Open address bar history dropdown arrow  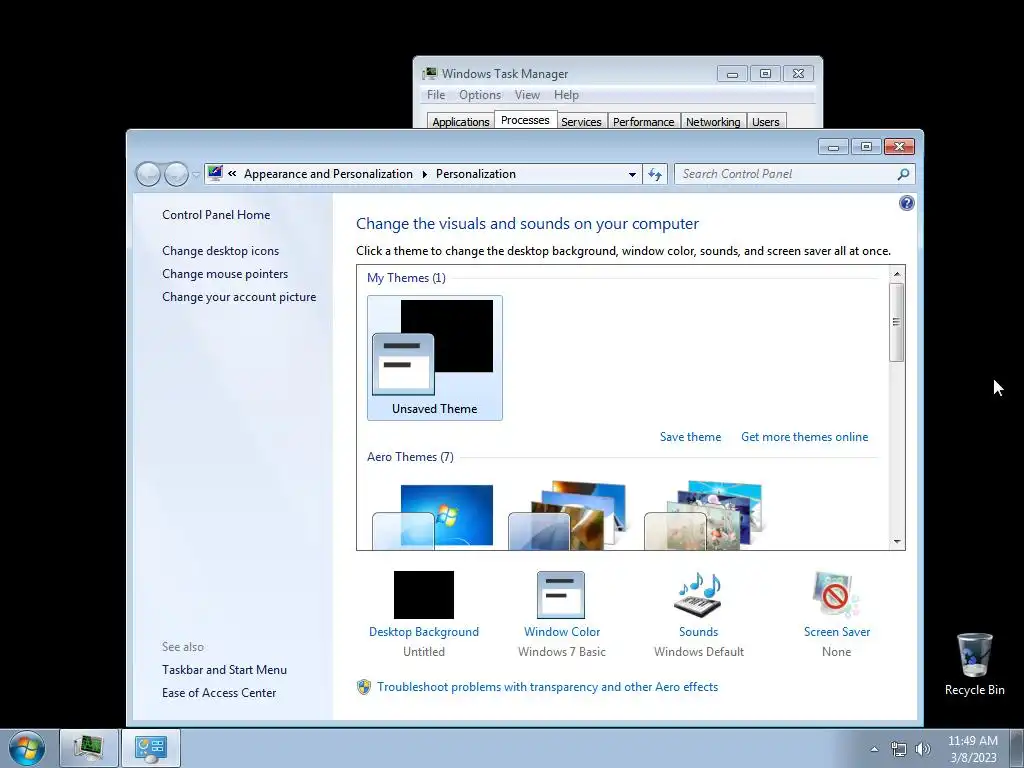point(632,174)
